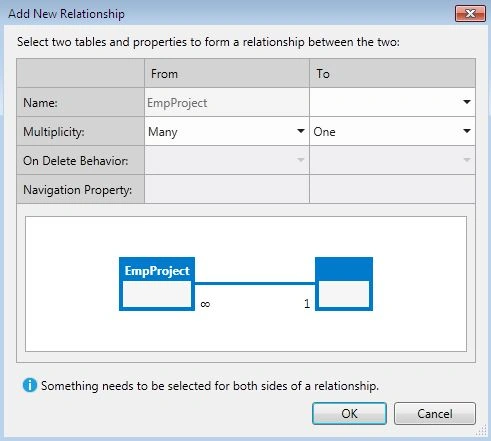The height and width of the screenshot is (441, 491).
Task: Click the 1 multiplicity label in diagram
Action: pos(307,303)
